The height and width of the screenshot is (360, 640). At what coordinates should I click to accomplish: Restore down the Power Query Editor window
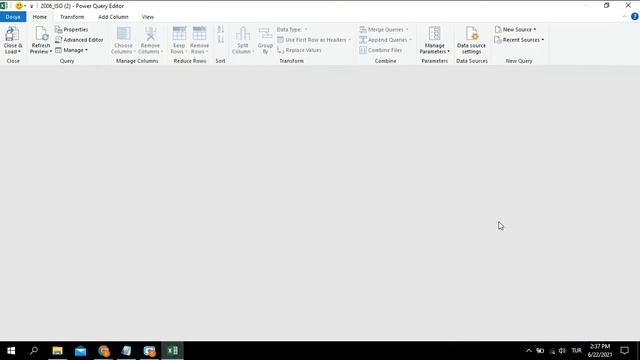[607, 5]
